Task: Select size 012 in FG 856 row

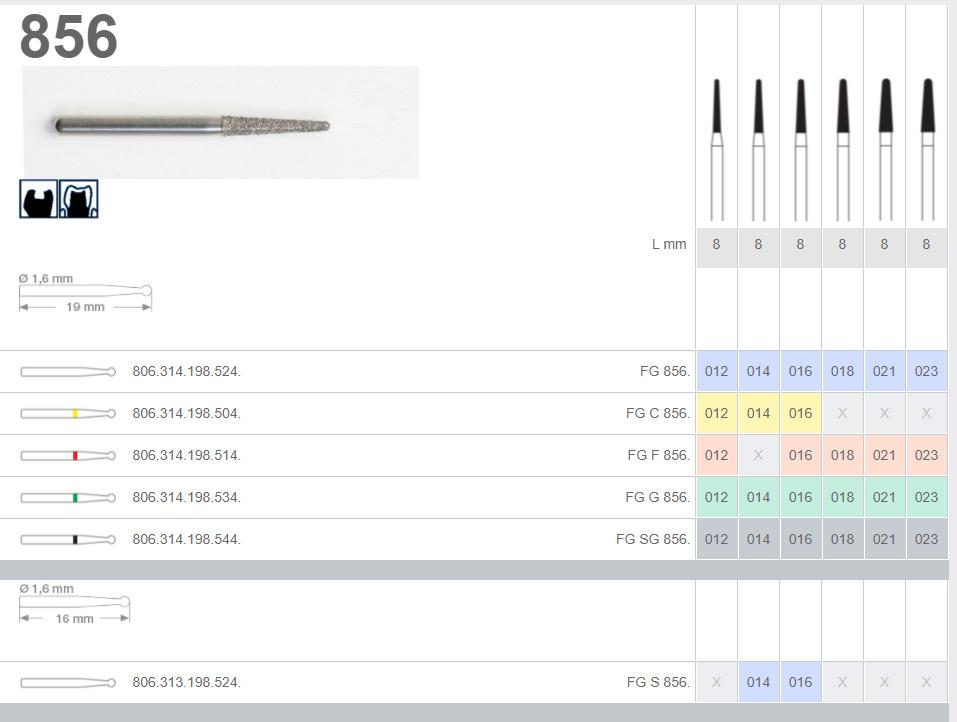Action: click(717, 371)
